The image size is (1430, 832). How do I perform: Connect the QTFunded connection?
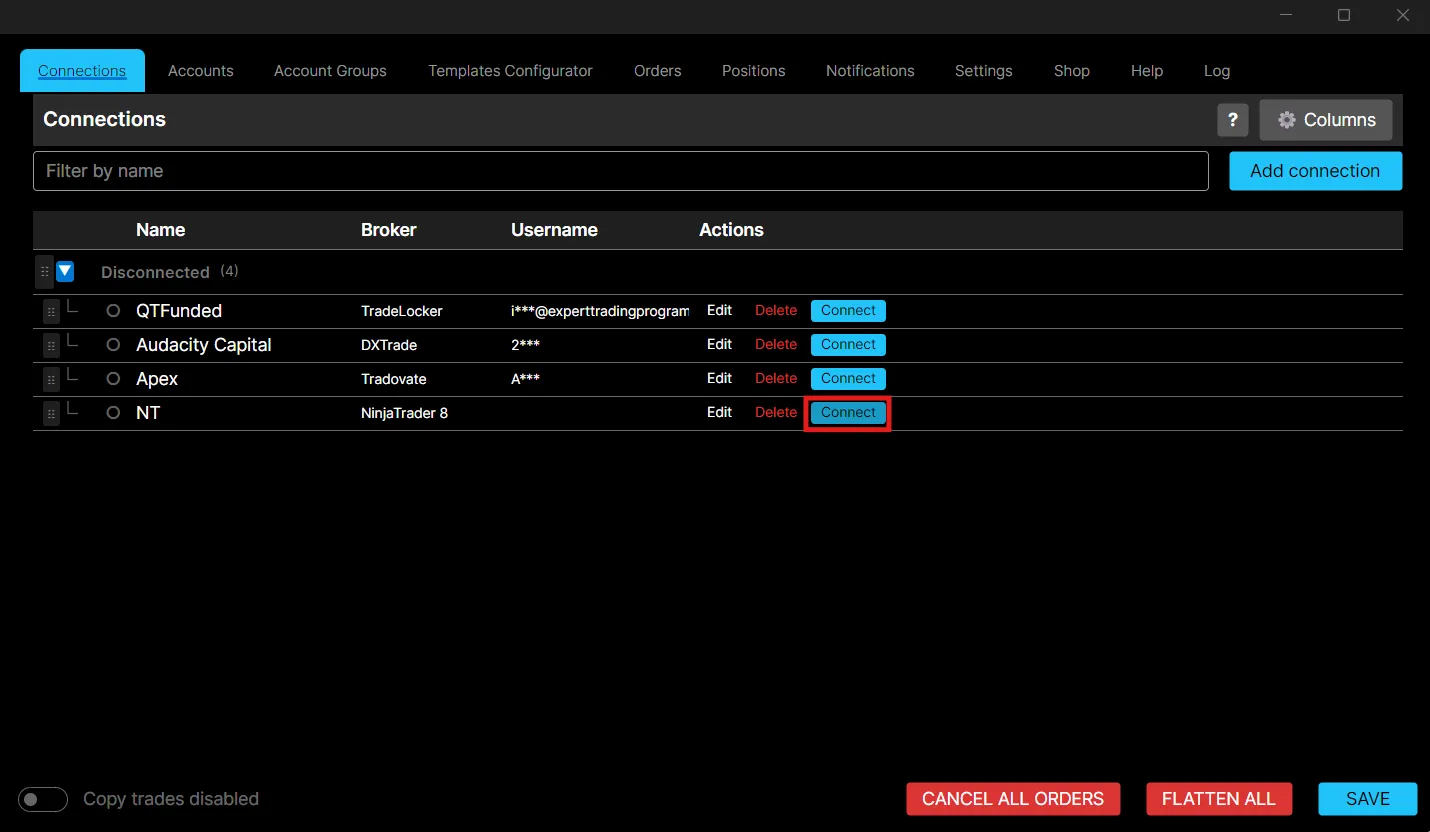point(848,311)
